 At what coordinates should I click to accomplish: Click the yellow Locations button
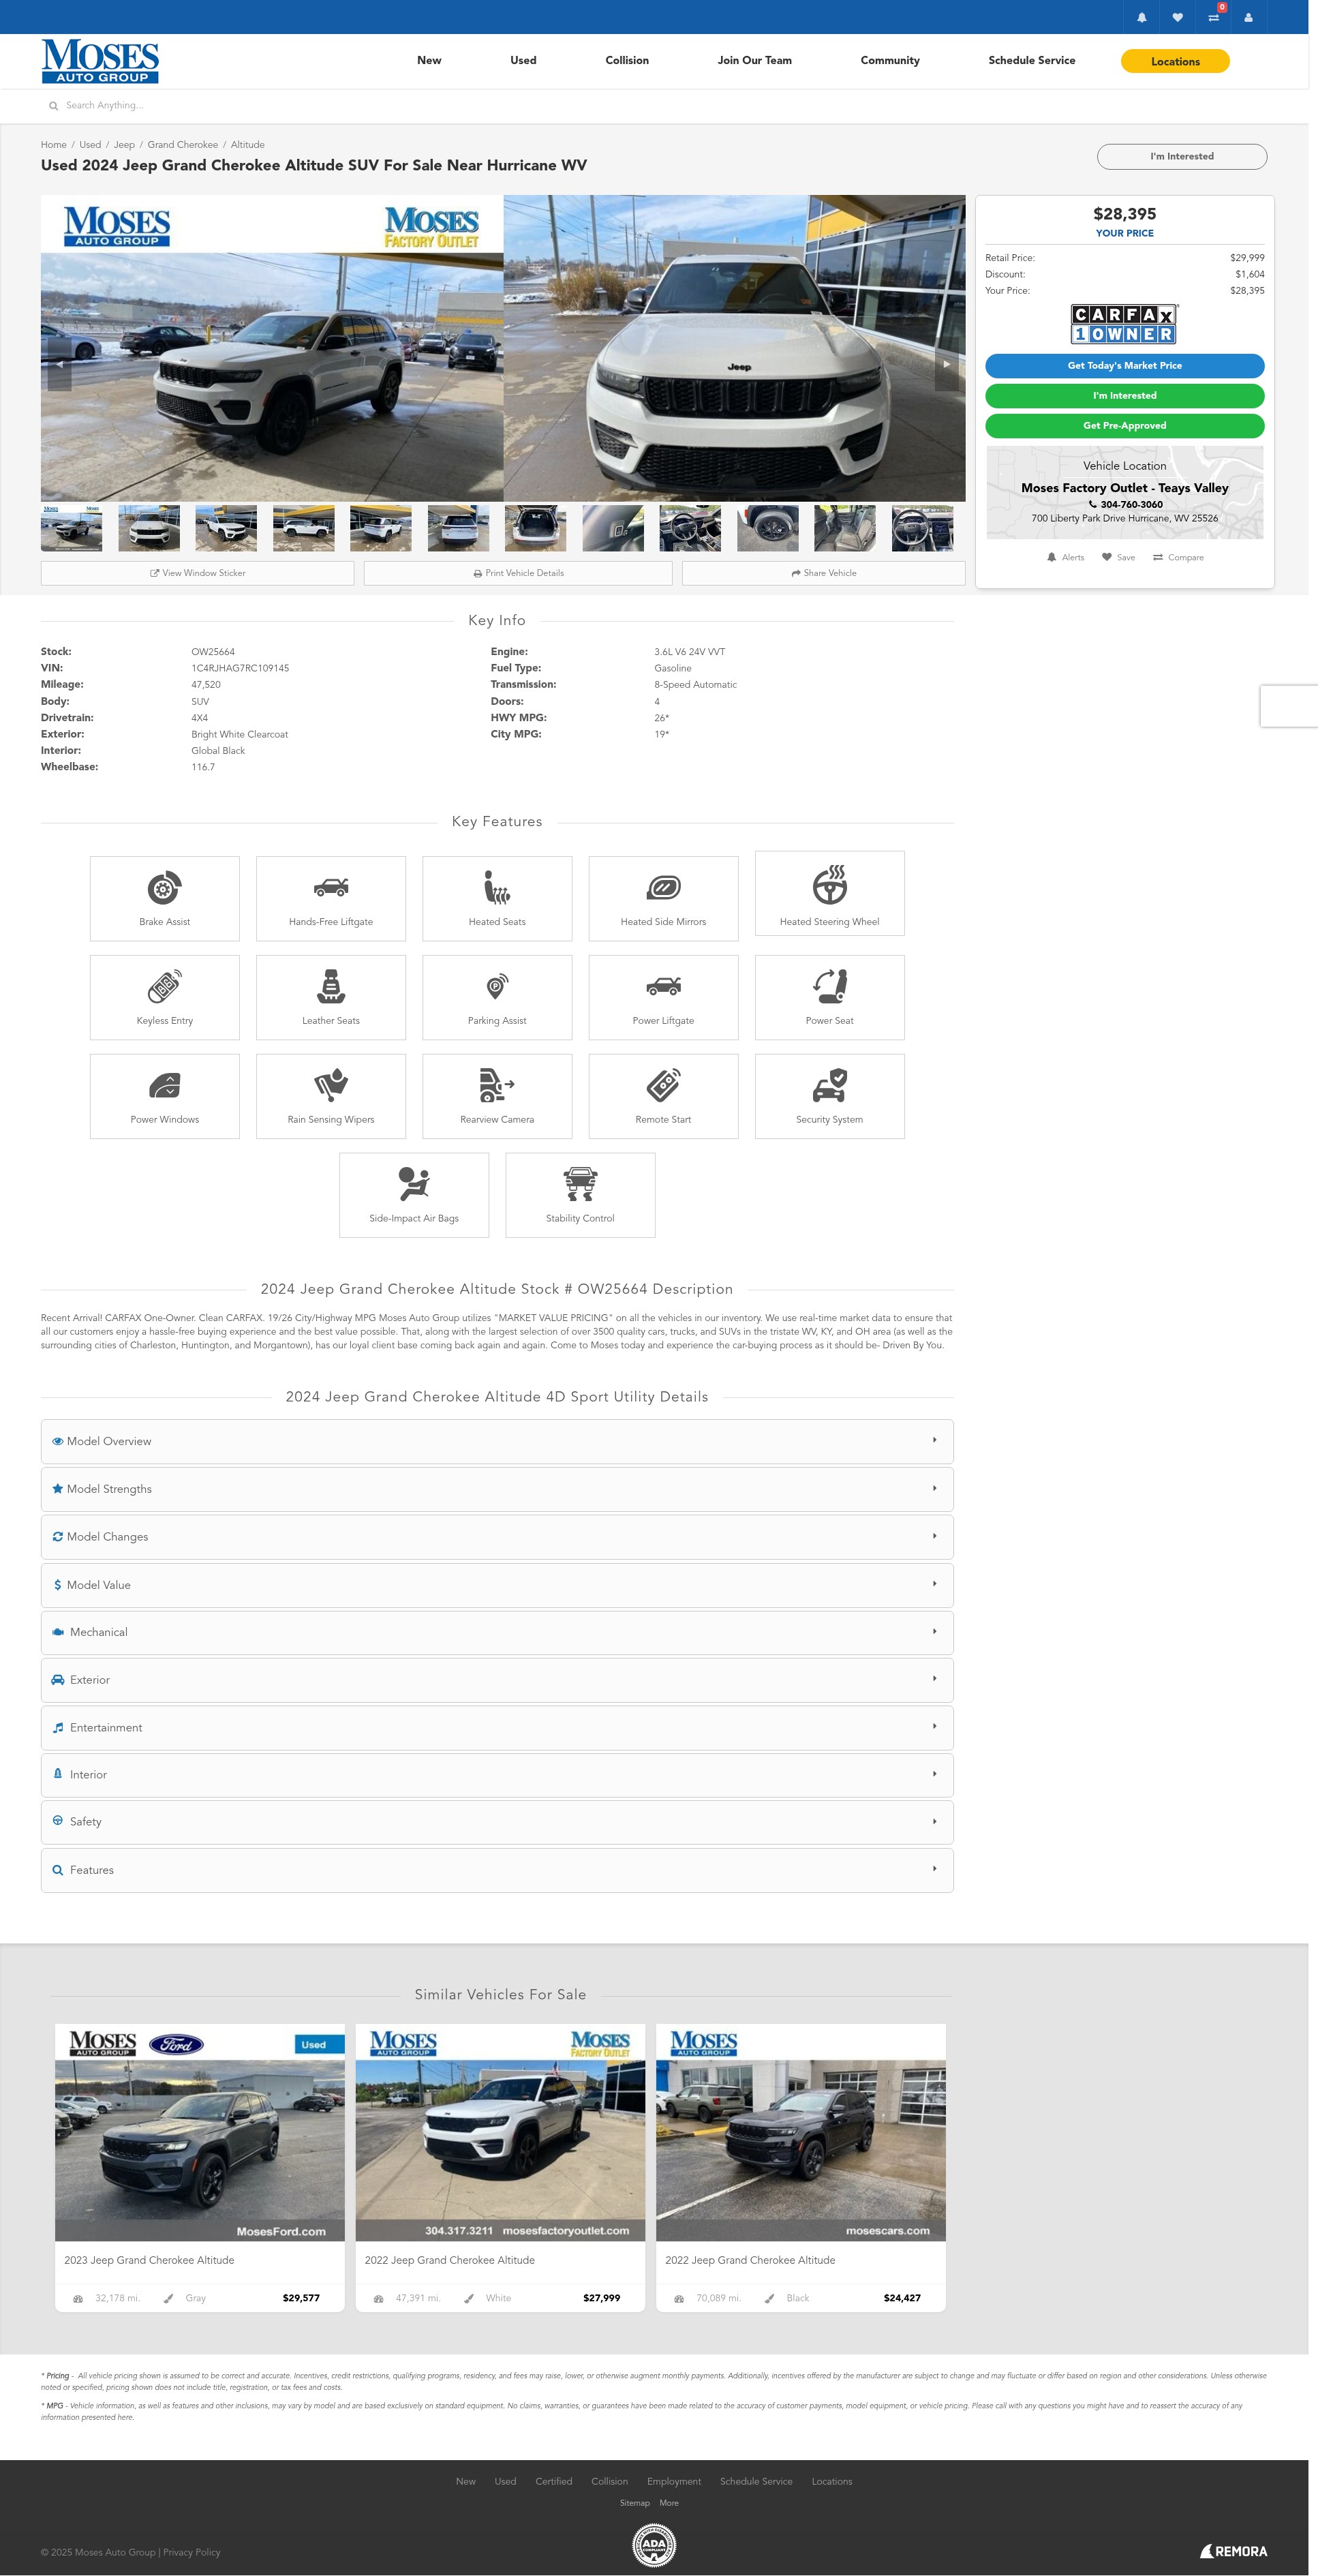(x=1175, y=62)
